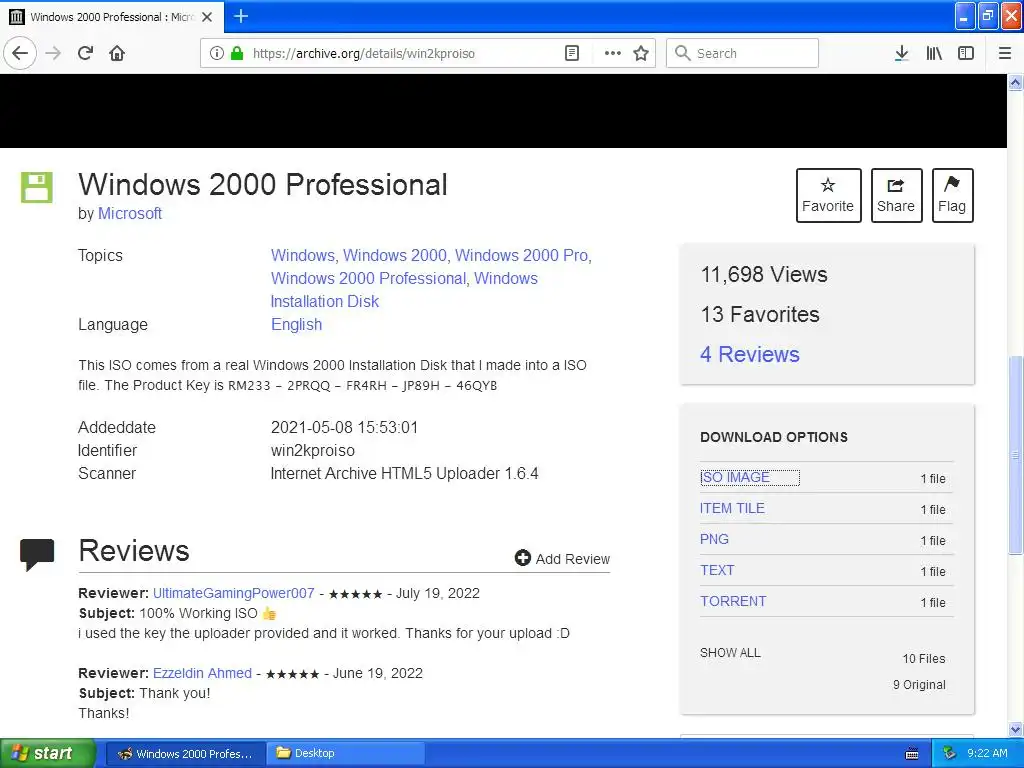The height and width of the screenshot is (768, 1024).
Task: Jump to the 4 Reviews link
Action: [x=750, y=354]
